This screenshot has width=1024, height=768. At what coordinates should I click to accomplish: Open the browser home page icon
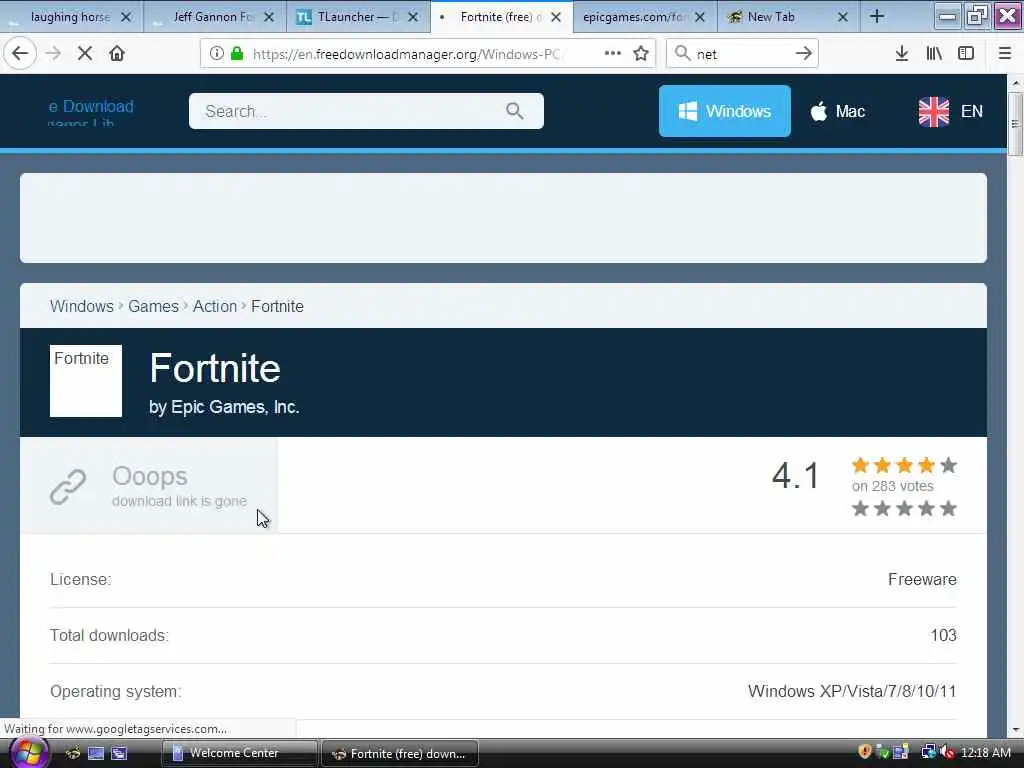coord(117,54)
